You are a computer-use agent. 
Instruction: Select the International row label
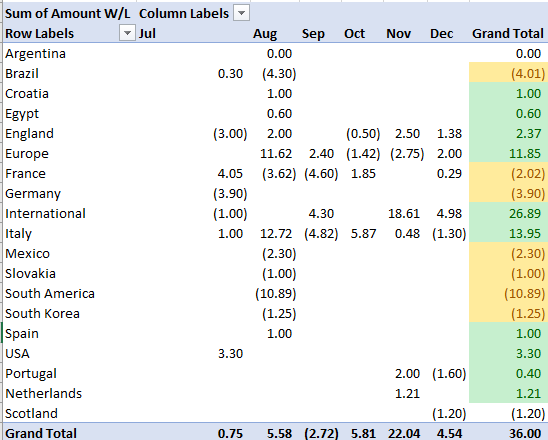tap(45, 213)
